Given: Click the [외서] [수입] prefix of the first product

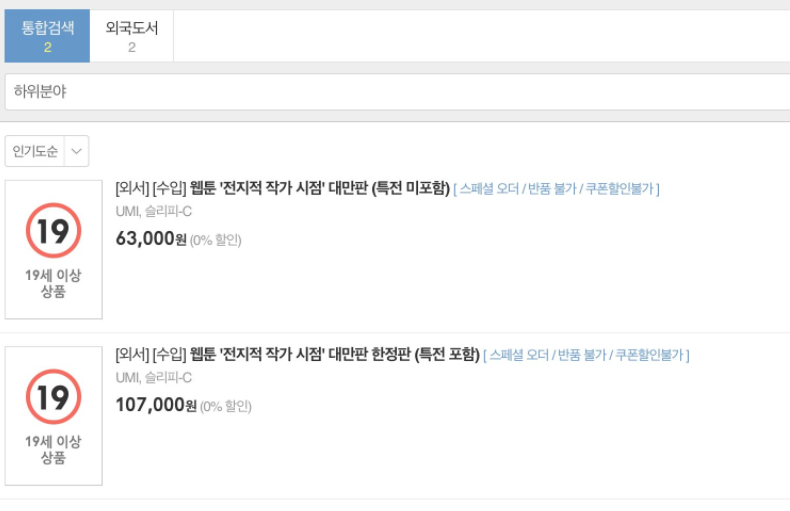Looking at the screenshot, I should [151, 188].
